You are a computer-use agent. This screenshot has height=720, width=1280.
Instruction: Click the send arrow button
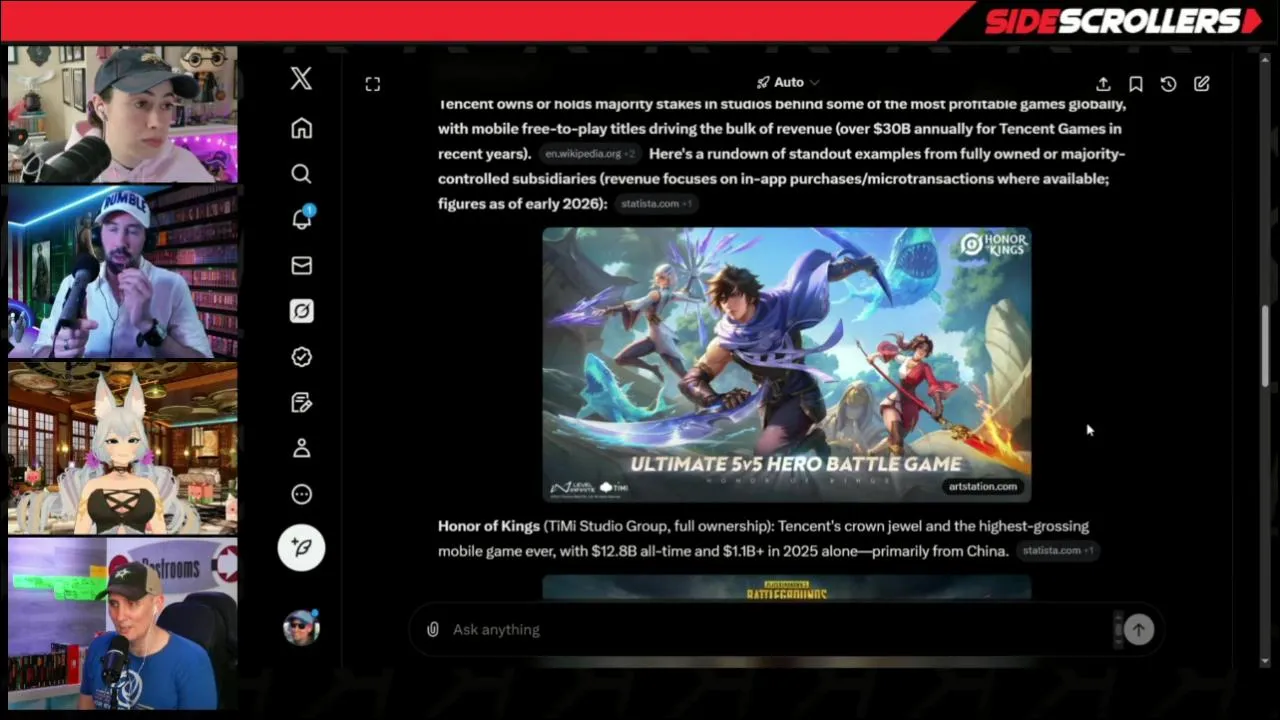click(1138, 629)
